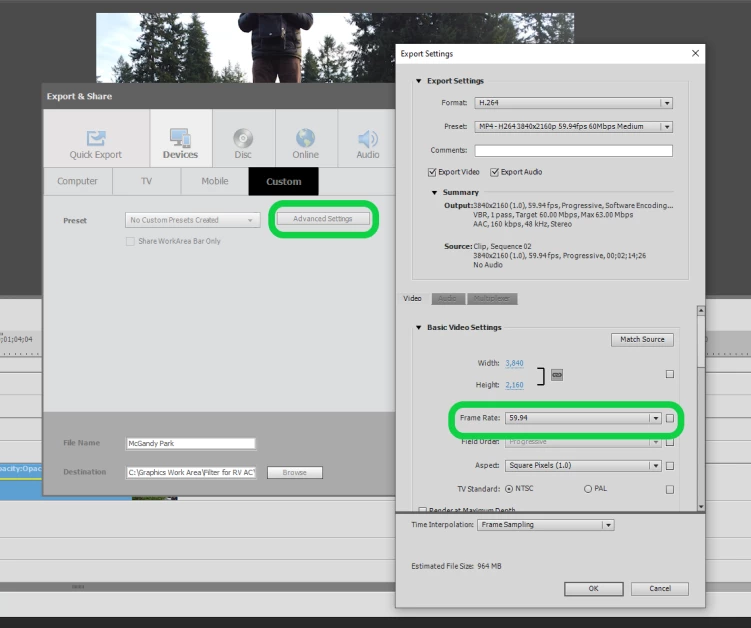Edit the Width value 3,840
The image size is (751, 628).
(x=514, y=363)
